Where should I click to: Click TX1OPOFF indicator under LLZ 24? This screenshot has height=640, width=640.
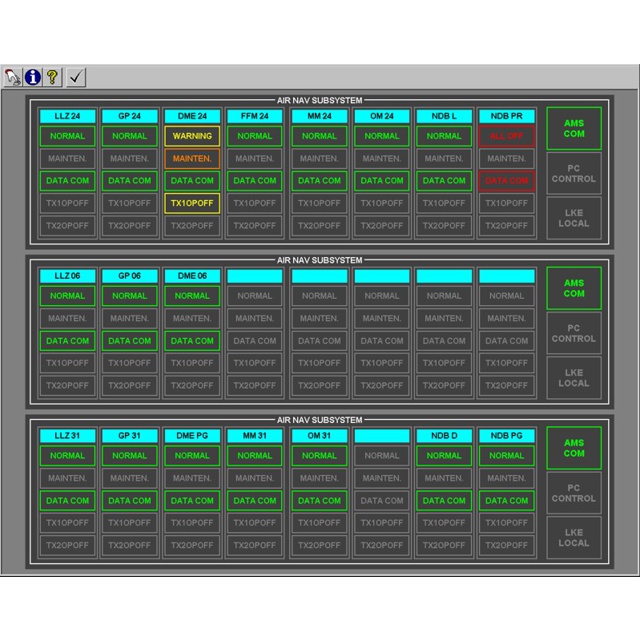tap(67, 203)
